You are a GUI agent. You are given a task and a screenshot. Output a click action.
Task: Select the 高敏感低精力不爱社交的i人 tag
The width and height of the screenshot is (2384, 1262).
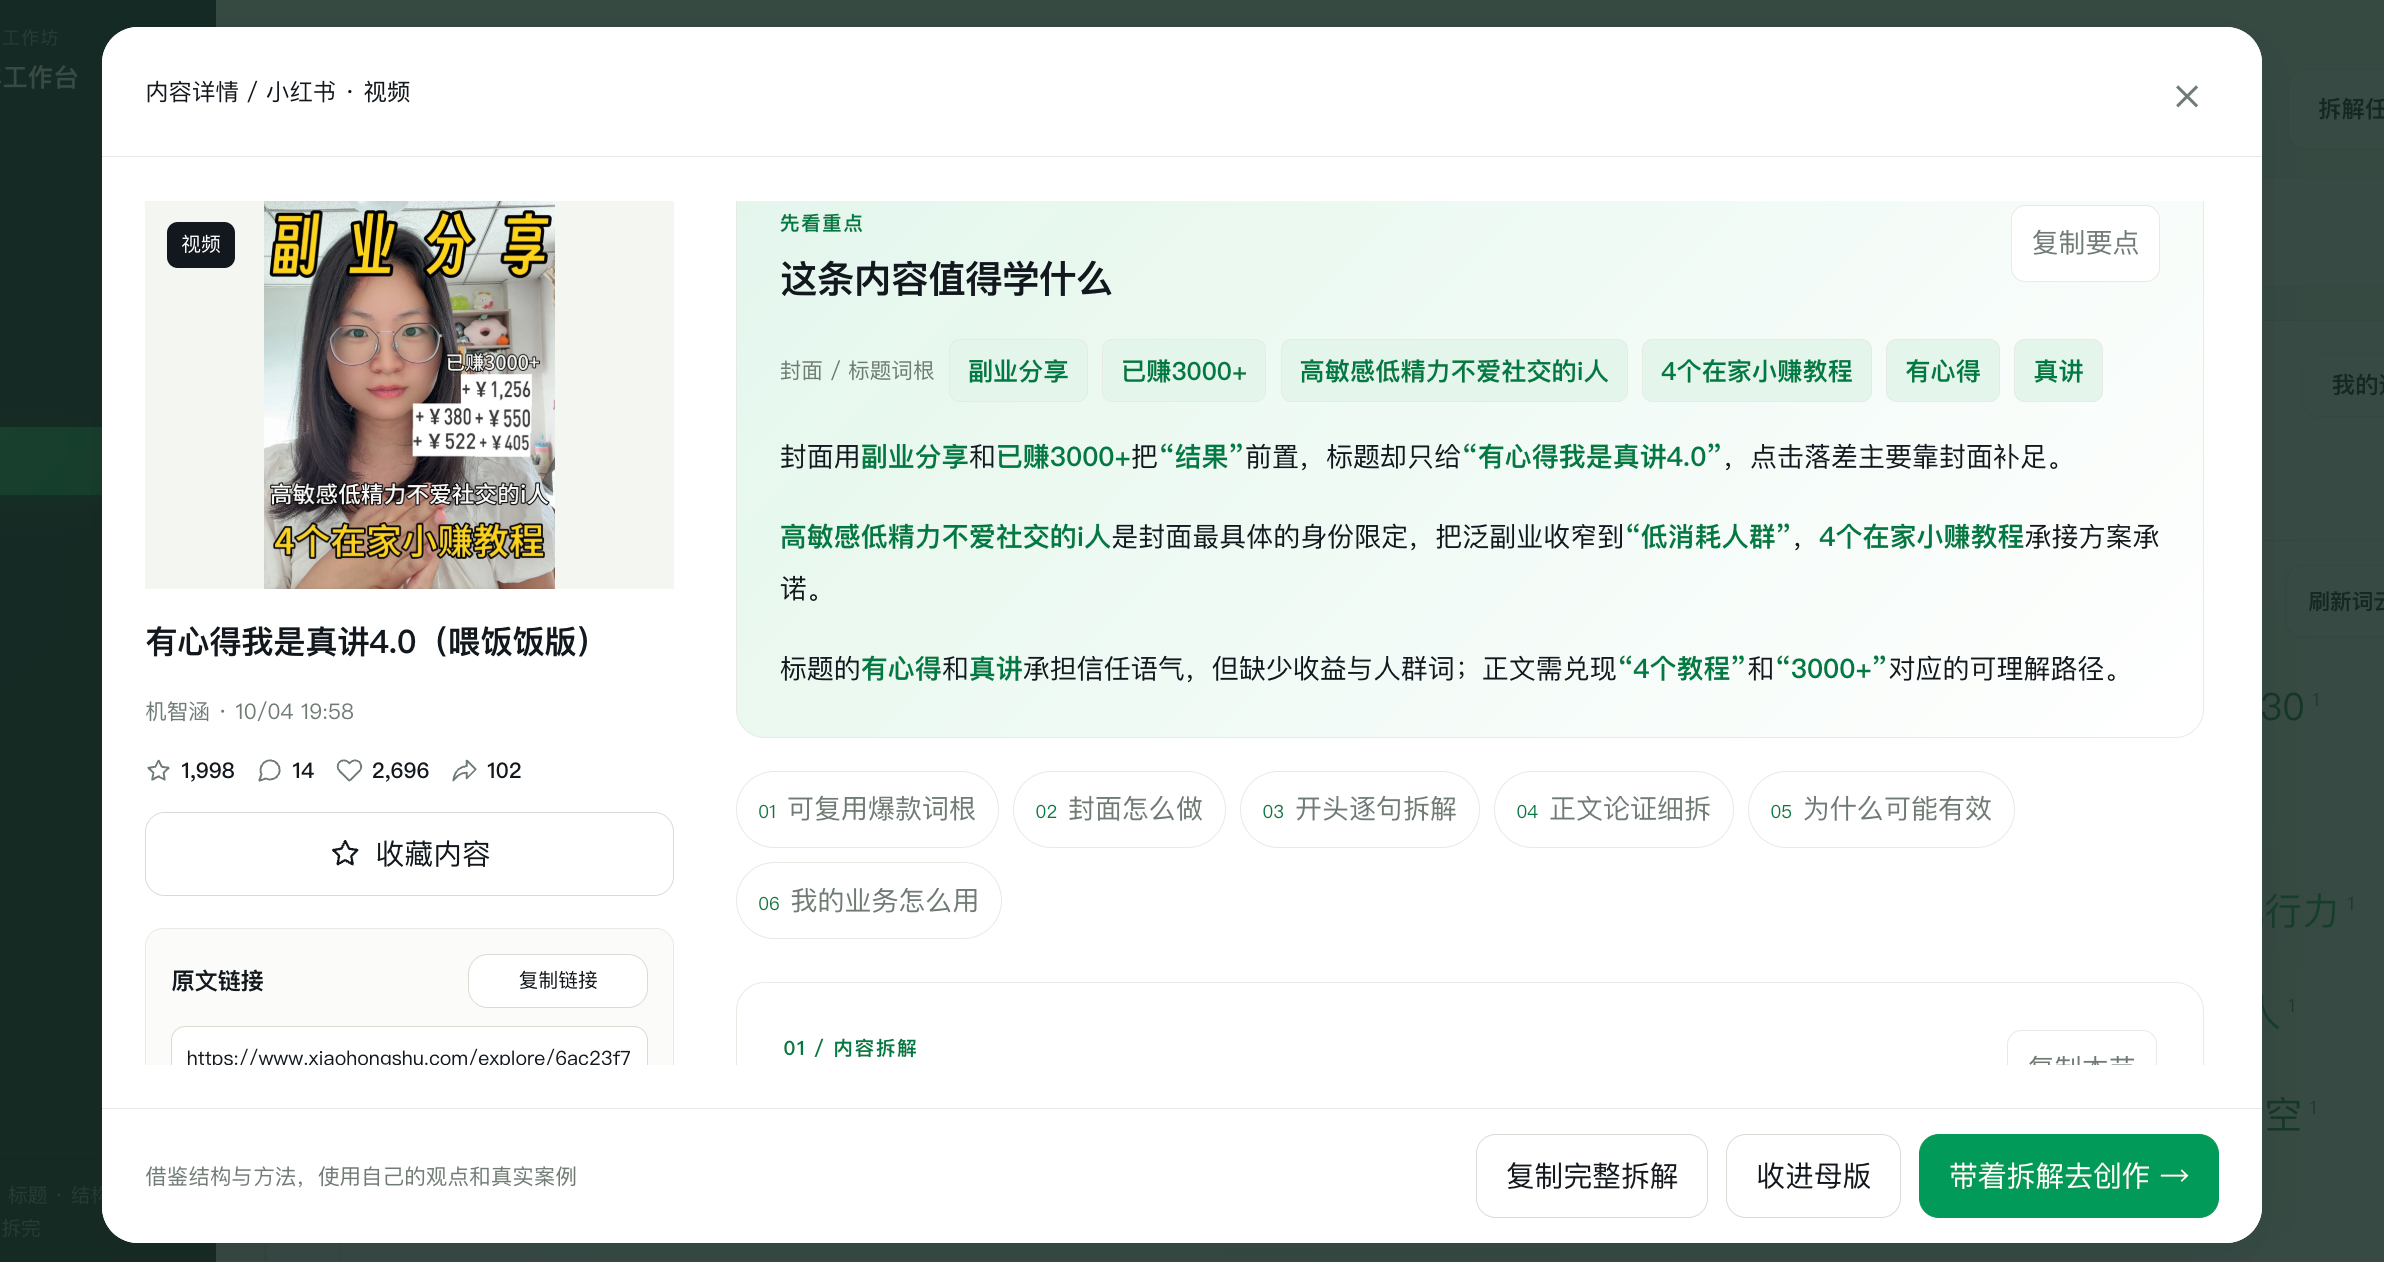coord(1454,371)
